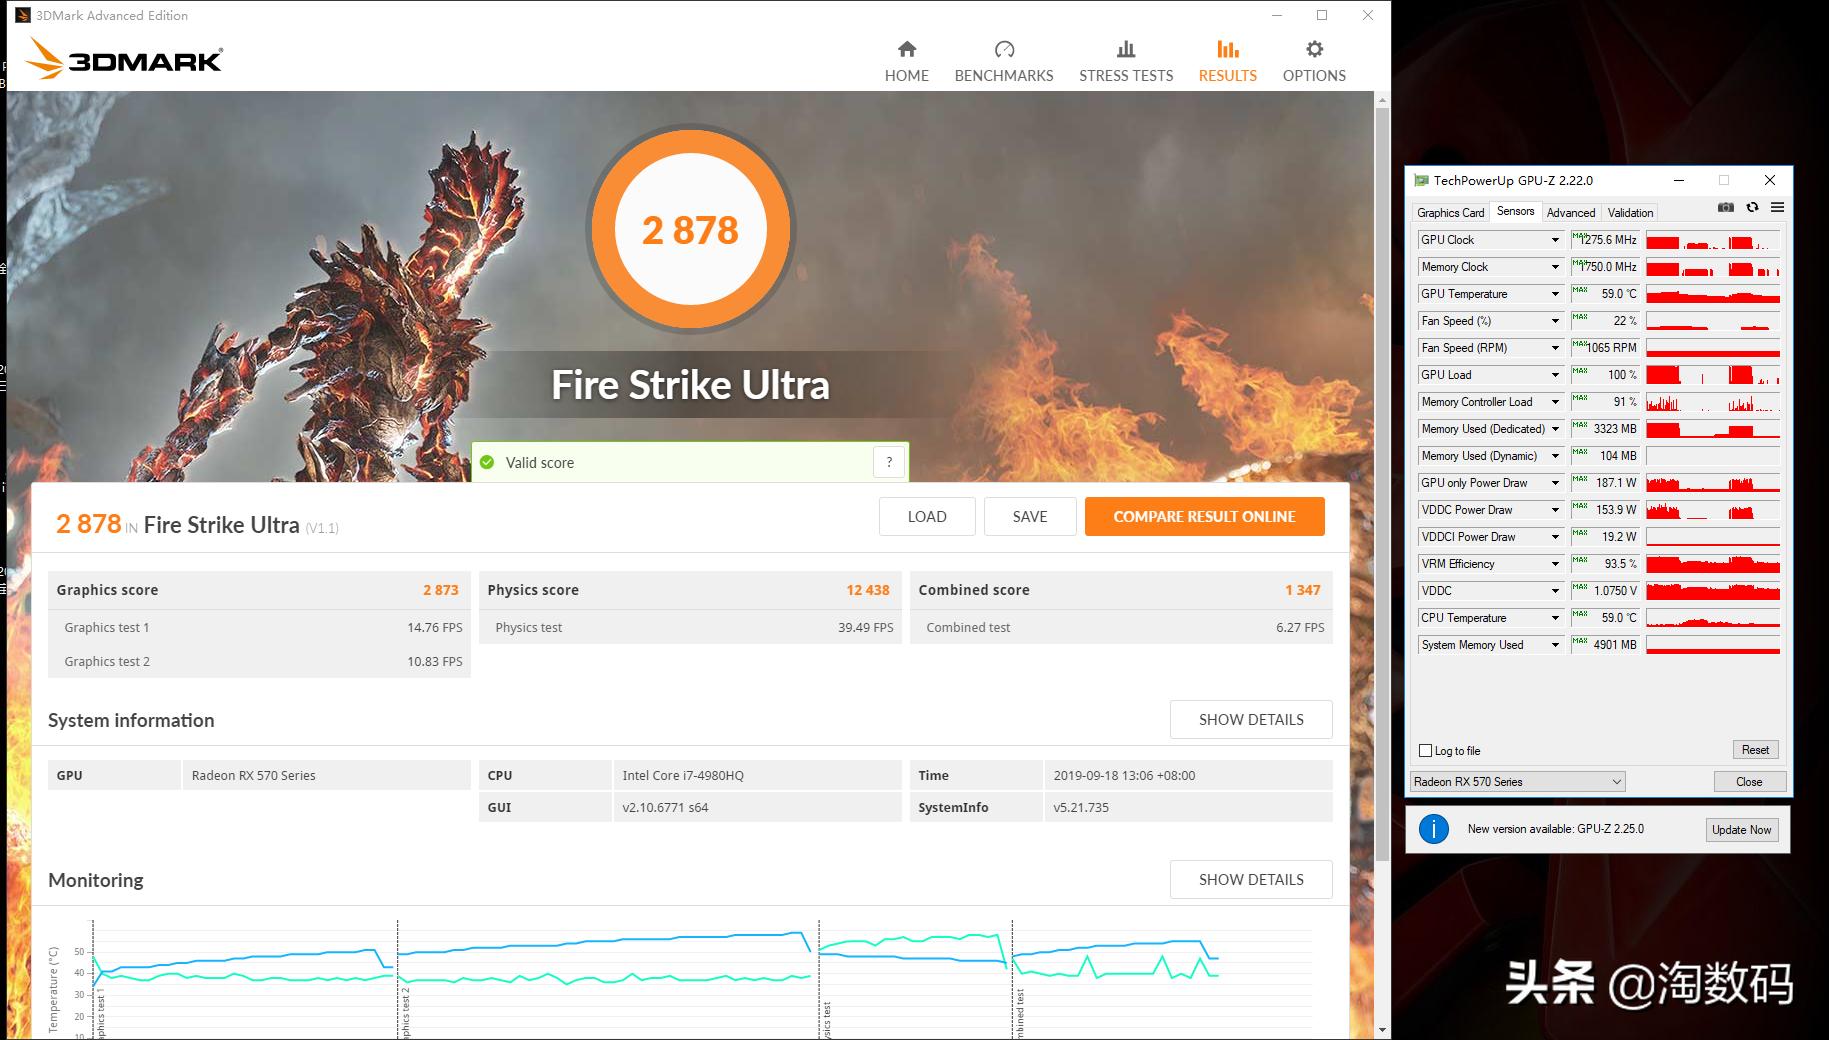Click the Combined score value 1 347
Image resolution: width=1829 pixels, height=1040 pixels.
pos(1303,590)
